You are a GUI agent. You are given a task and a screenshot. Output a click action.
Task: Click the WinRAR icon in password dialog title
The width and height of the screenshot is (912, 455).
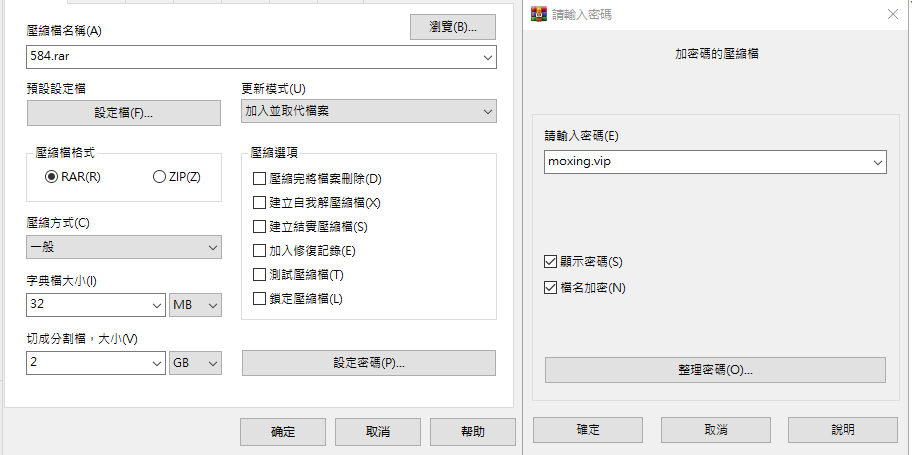[539, 14]
